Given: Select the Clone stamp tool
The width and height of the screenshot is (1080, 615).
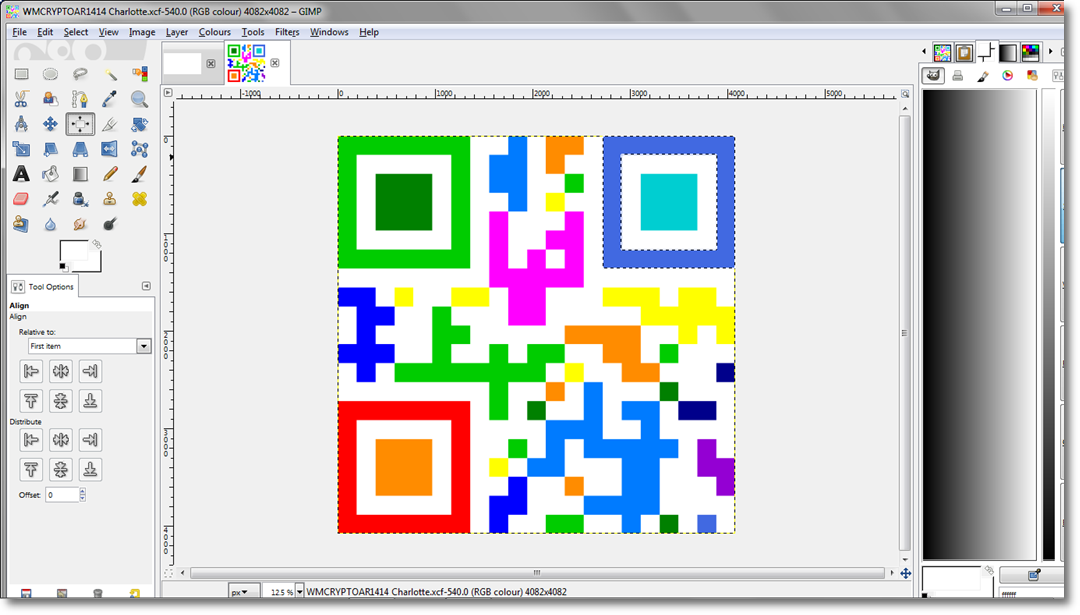Looking at the screenshot, I should [110, 199].
